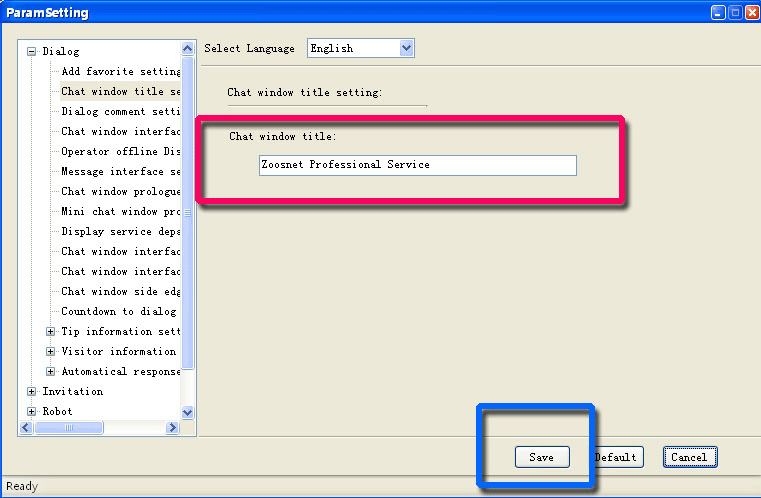Open Countdown to dialog item

[119, 311]
